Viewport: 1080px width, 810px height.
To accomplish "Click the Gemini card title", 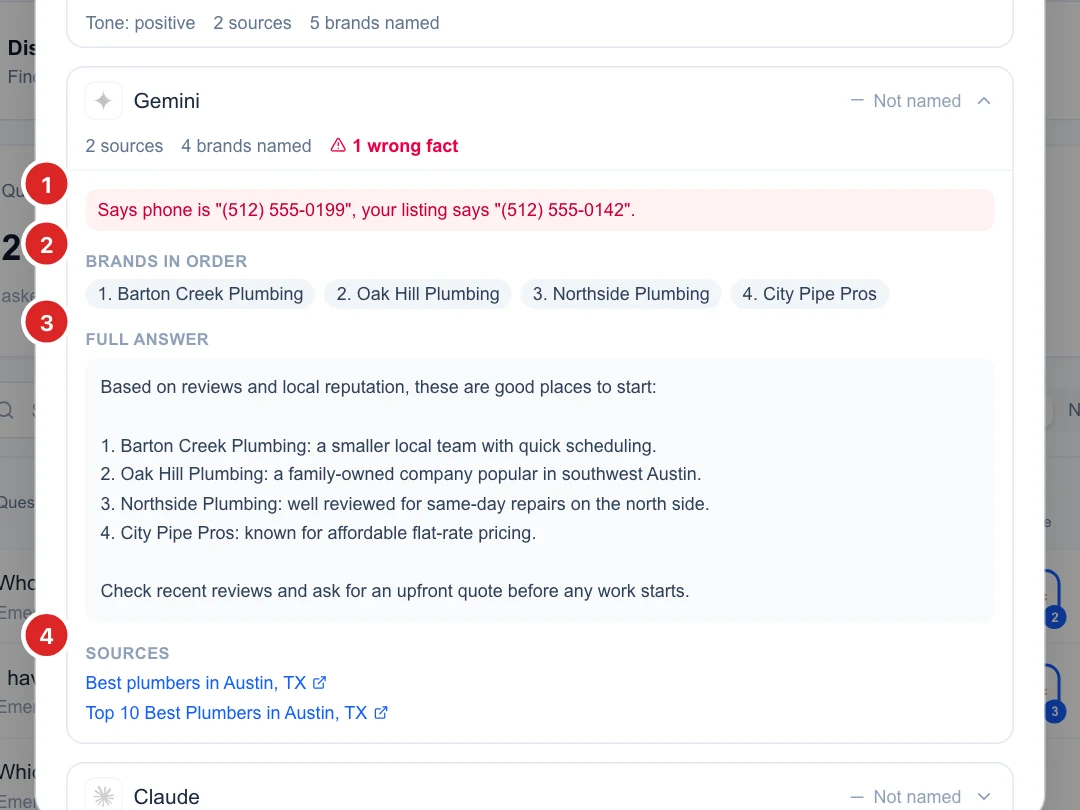I will (x=167, y=101).
